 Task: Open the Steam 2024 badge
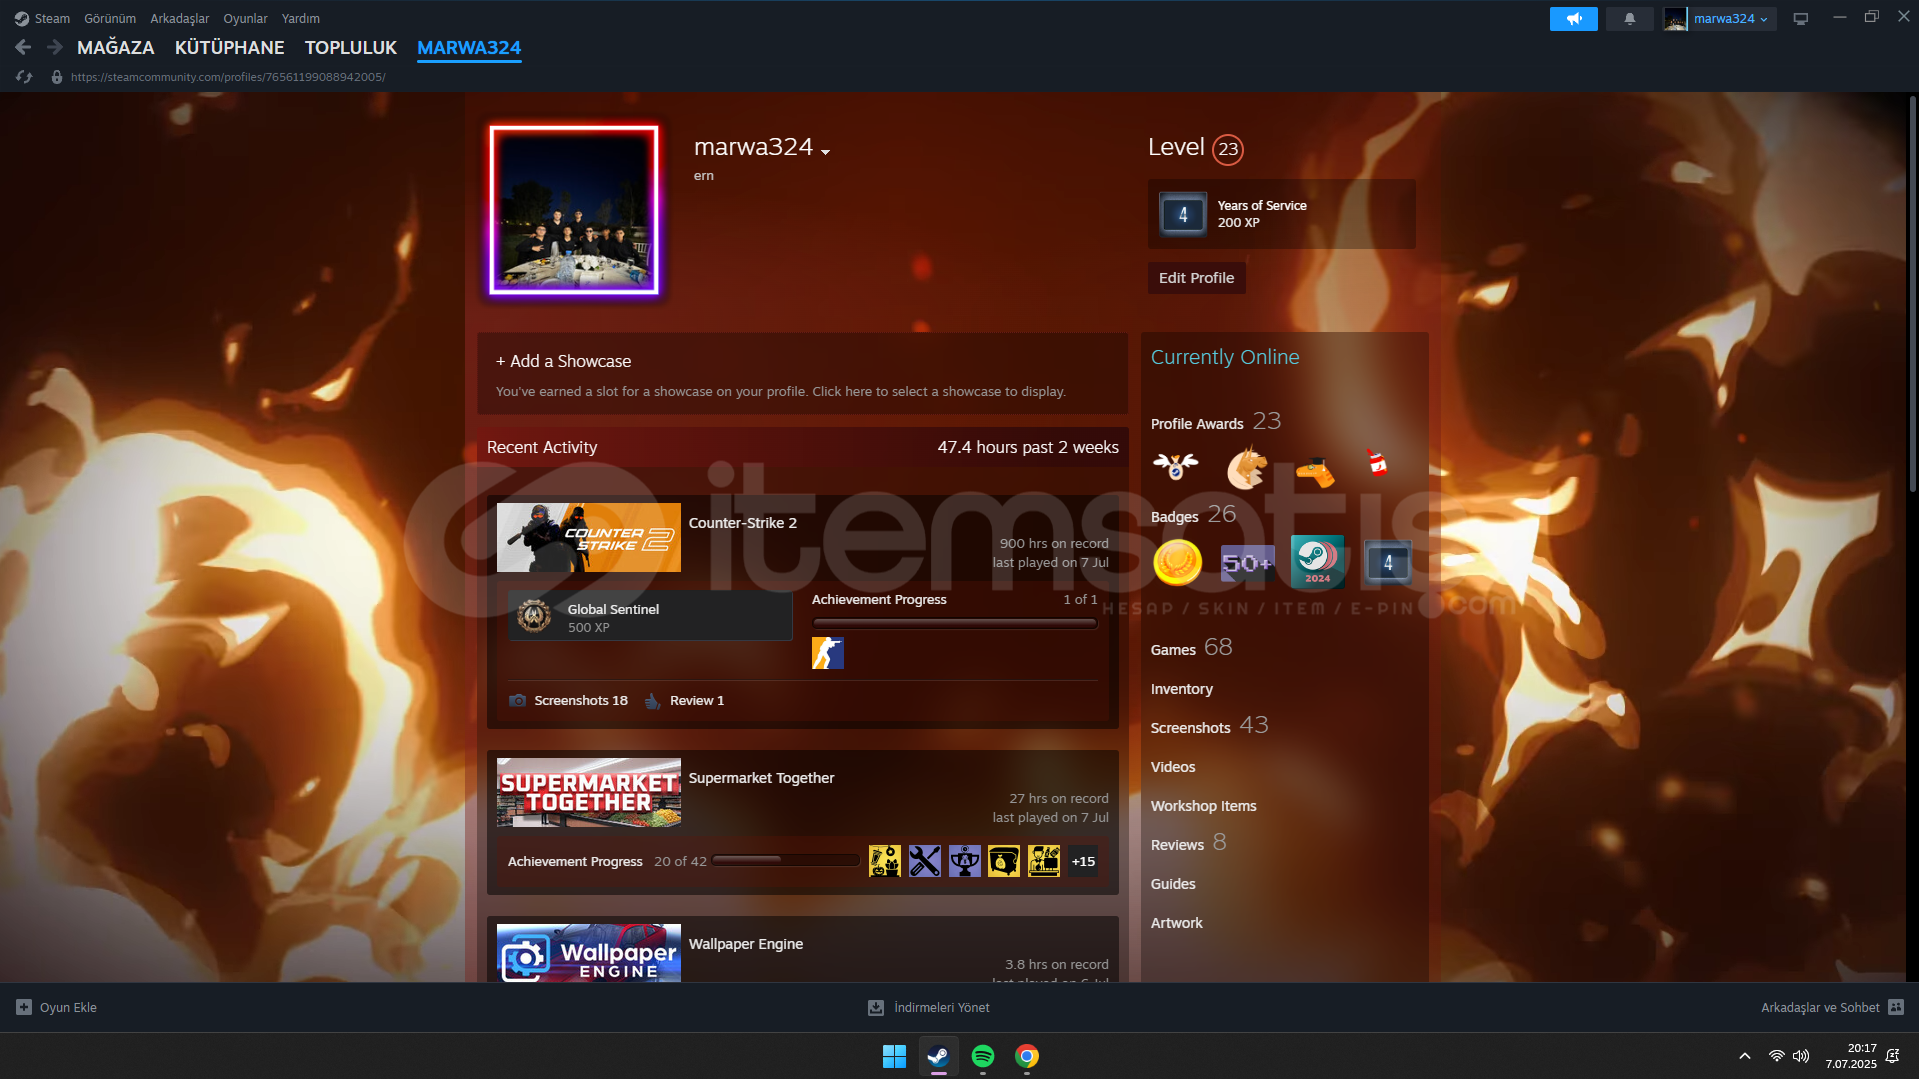(x=1317, y=562)
